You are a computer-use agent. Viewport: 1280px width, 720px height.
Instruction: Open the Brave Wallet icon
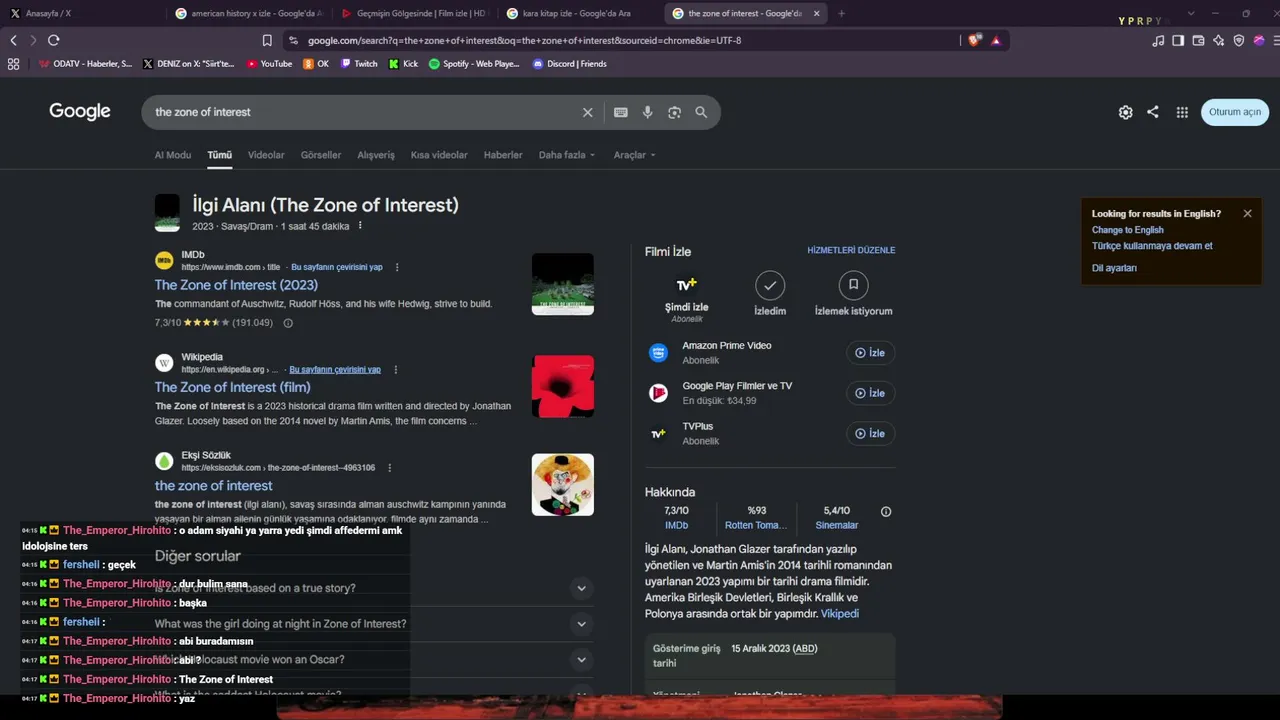point(1198,40)
